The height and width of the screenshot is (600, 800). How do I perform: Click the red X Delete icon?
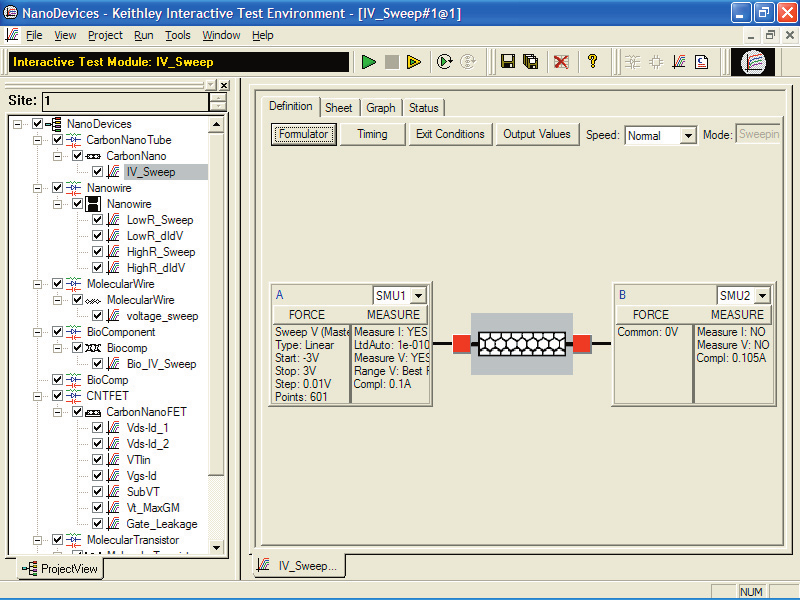coord(562,62)
